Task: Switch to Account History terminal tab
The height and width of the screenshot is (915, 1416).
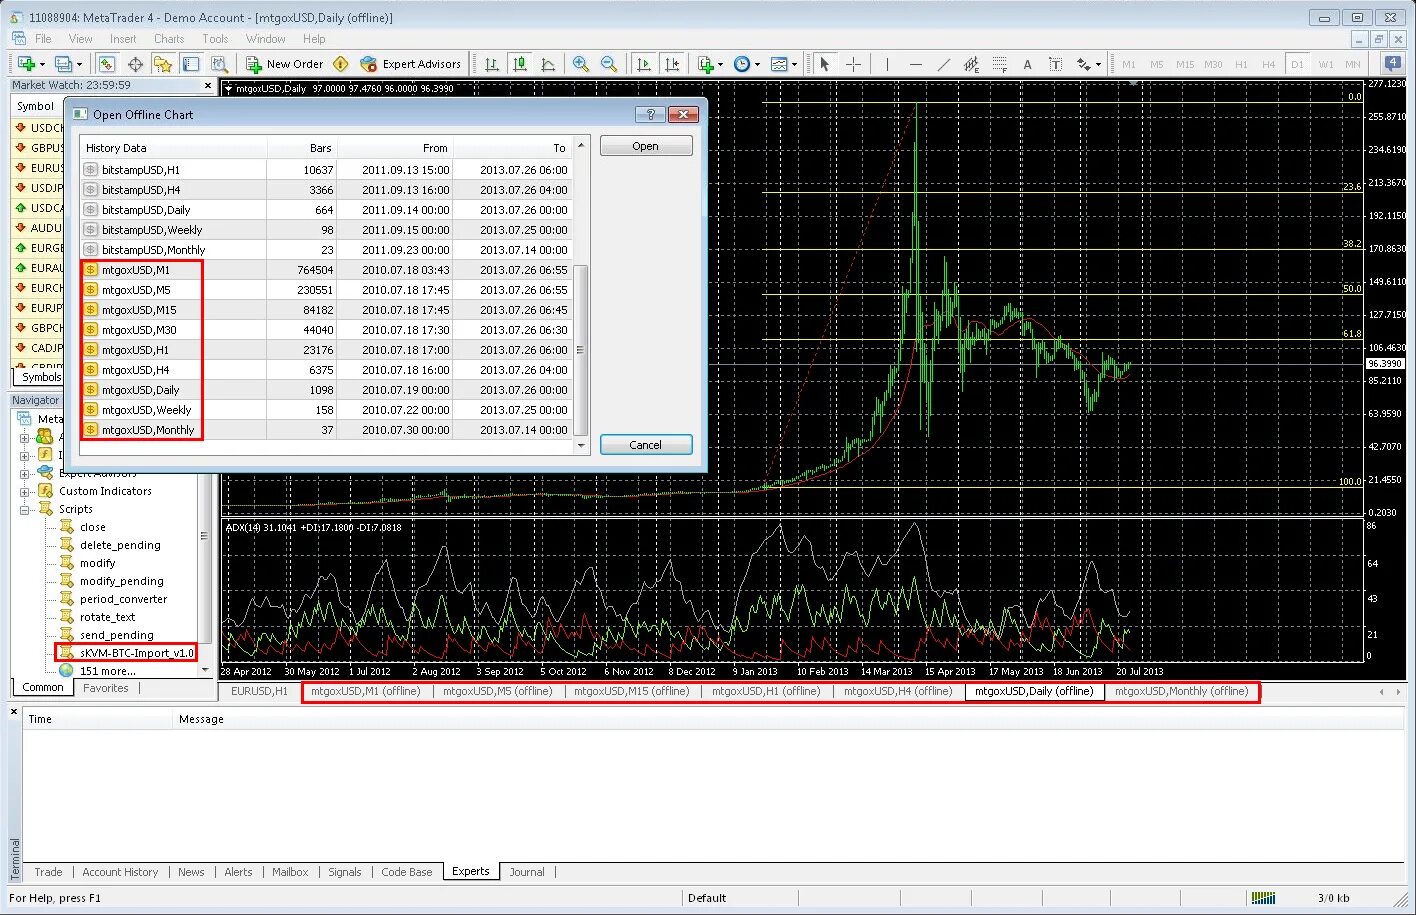Action: point(120,872)
